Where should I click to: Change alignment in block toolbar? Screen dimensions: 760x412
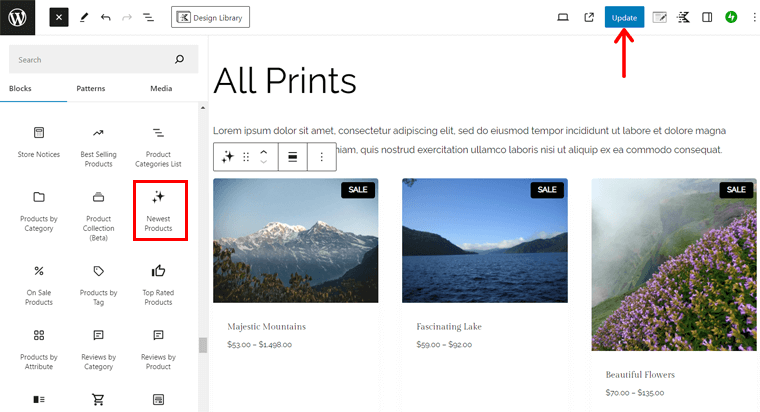point(293,157)
